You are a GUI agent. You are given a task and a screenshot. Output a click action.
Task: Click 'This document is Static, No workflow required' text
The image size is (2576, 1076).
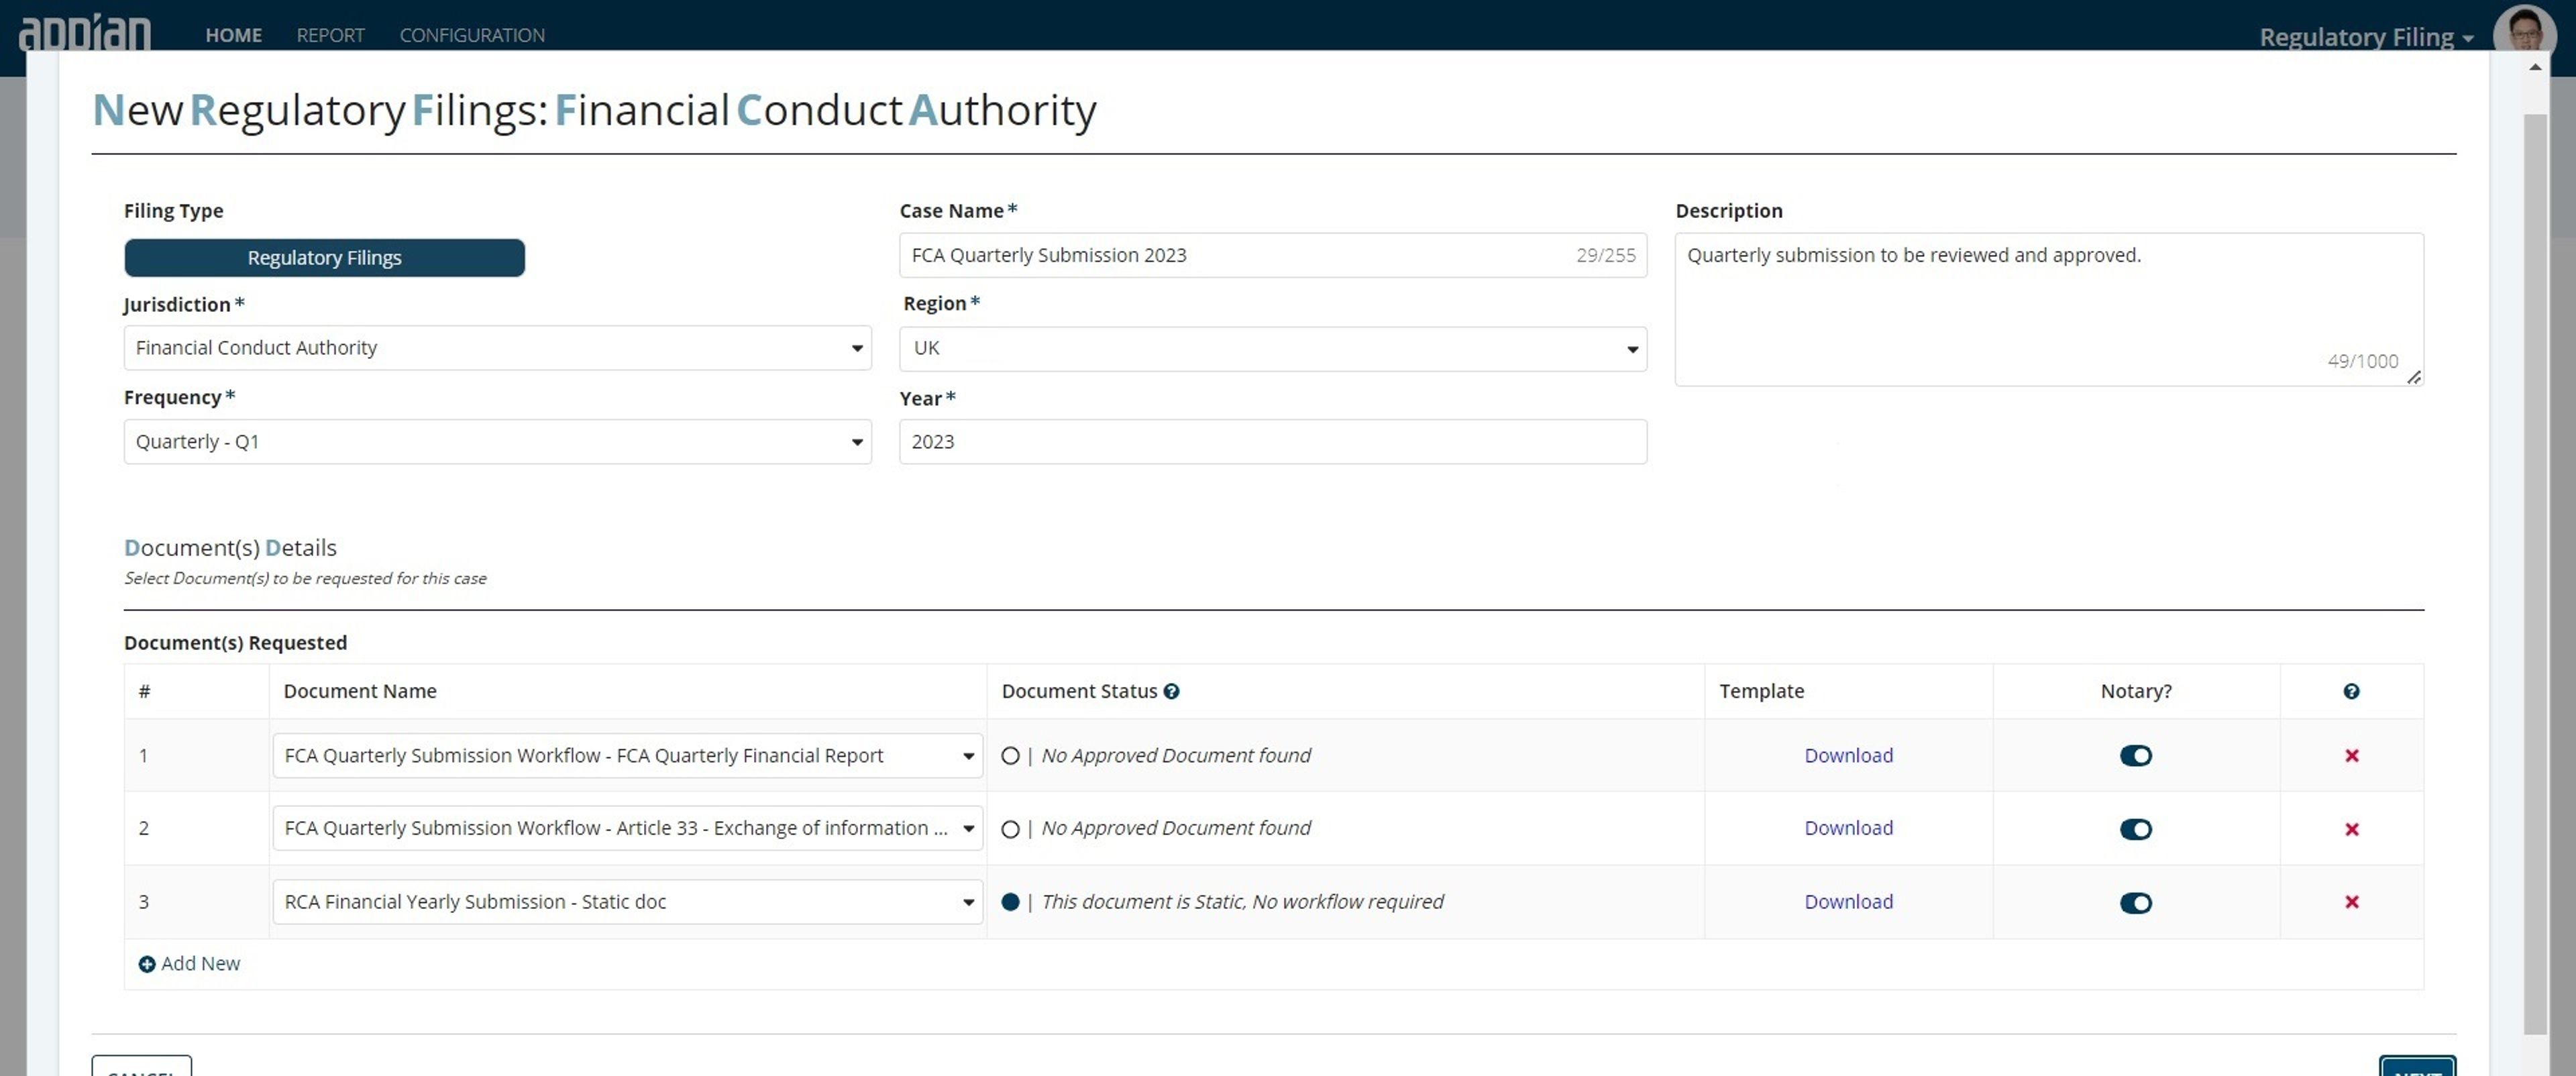coord(1242,902)
